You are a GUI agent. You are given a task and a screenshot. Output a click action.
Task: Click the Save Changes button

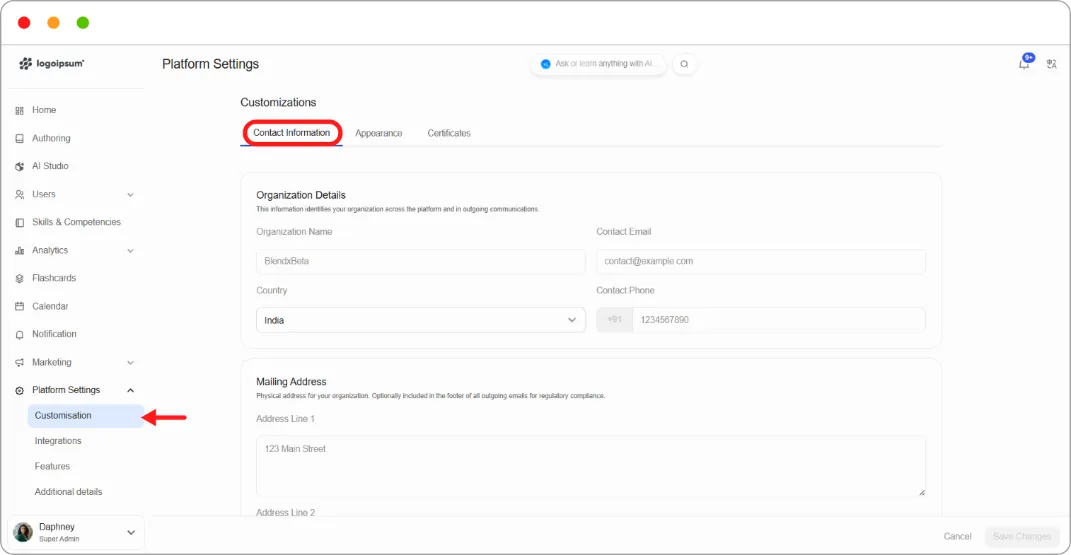pos(1022,537)
